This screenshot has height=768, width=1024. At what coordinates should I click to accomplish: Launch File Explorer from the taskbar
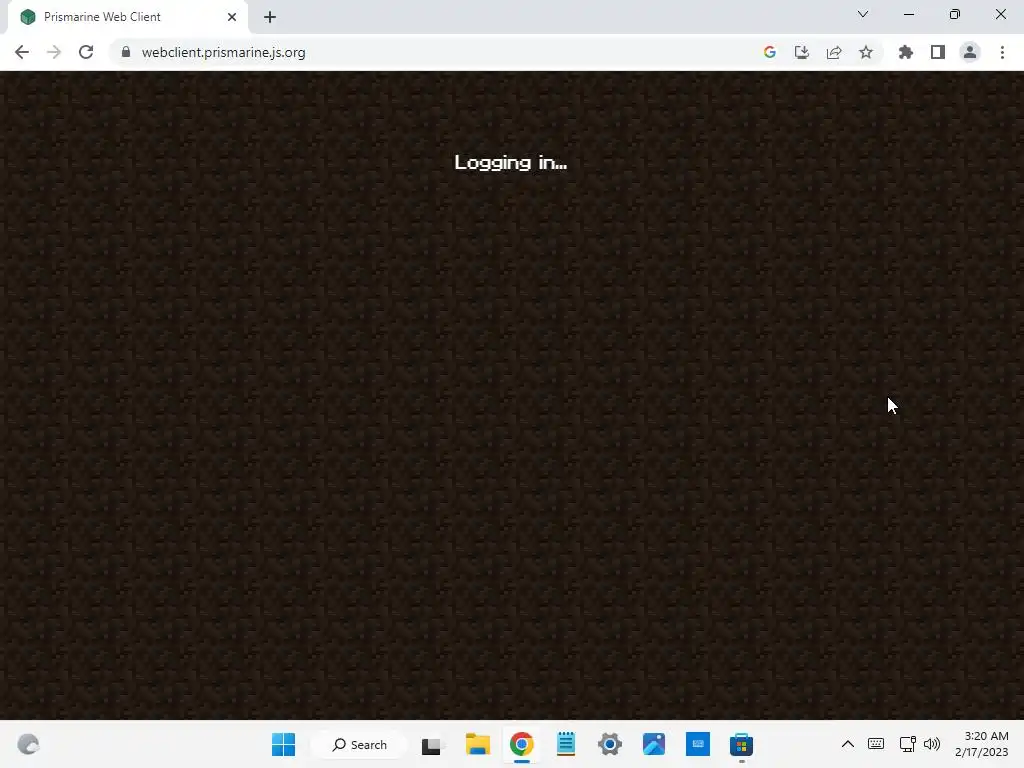pyautogui.click(x=477, y=744)
